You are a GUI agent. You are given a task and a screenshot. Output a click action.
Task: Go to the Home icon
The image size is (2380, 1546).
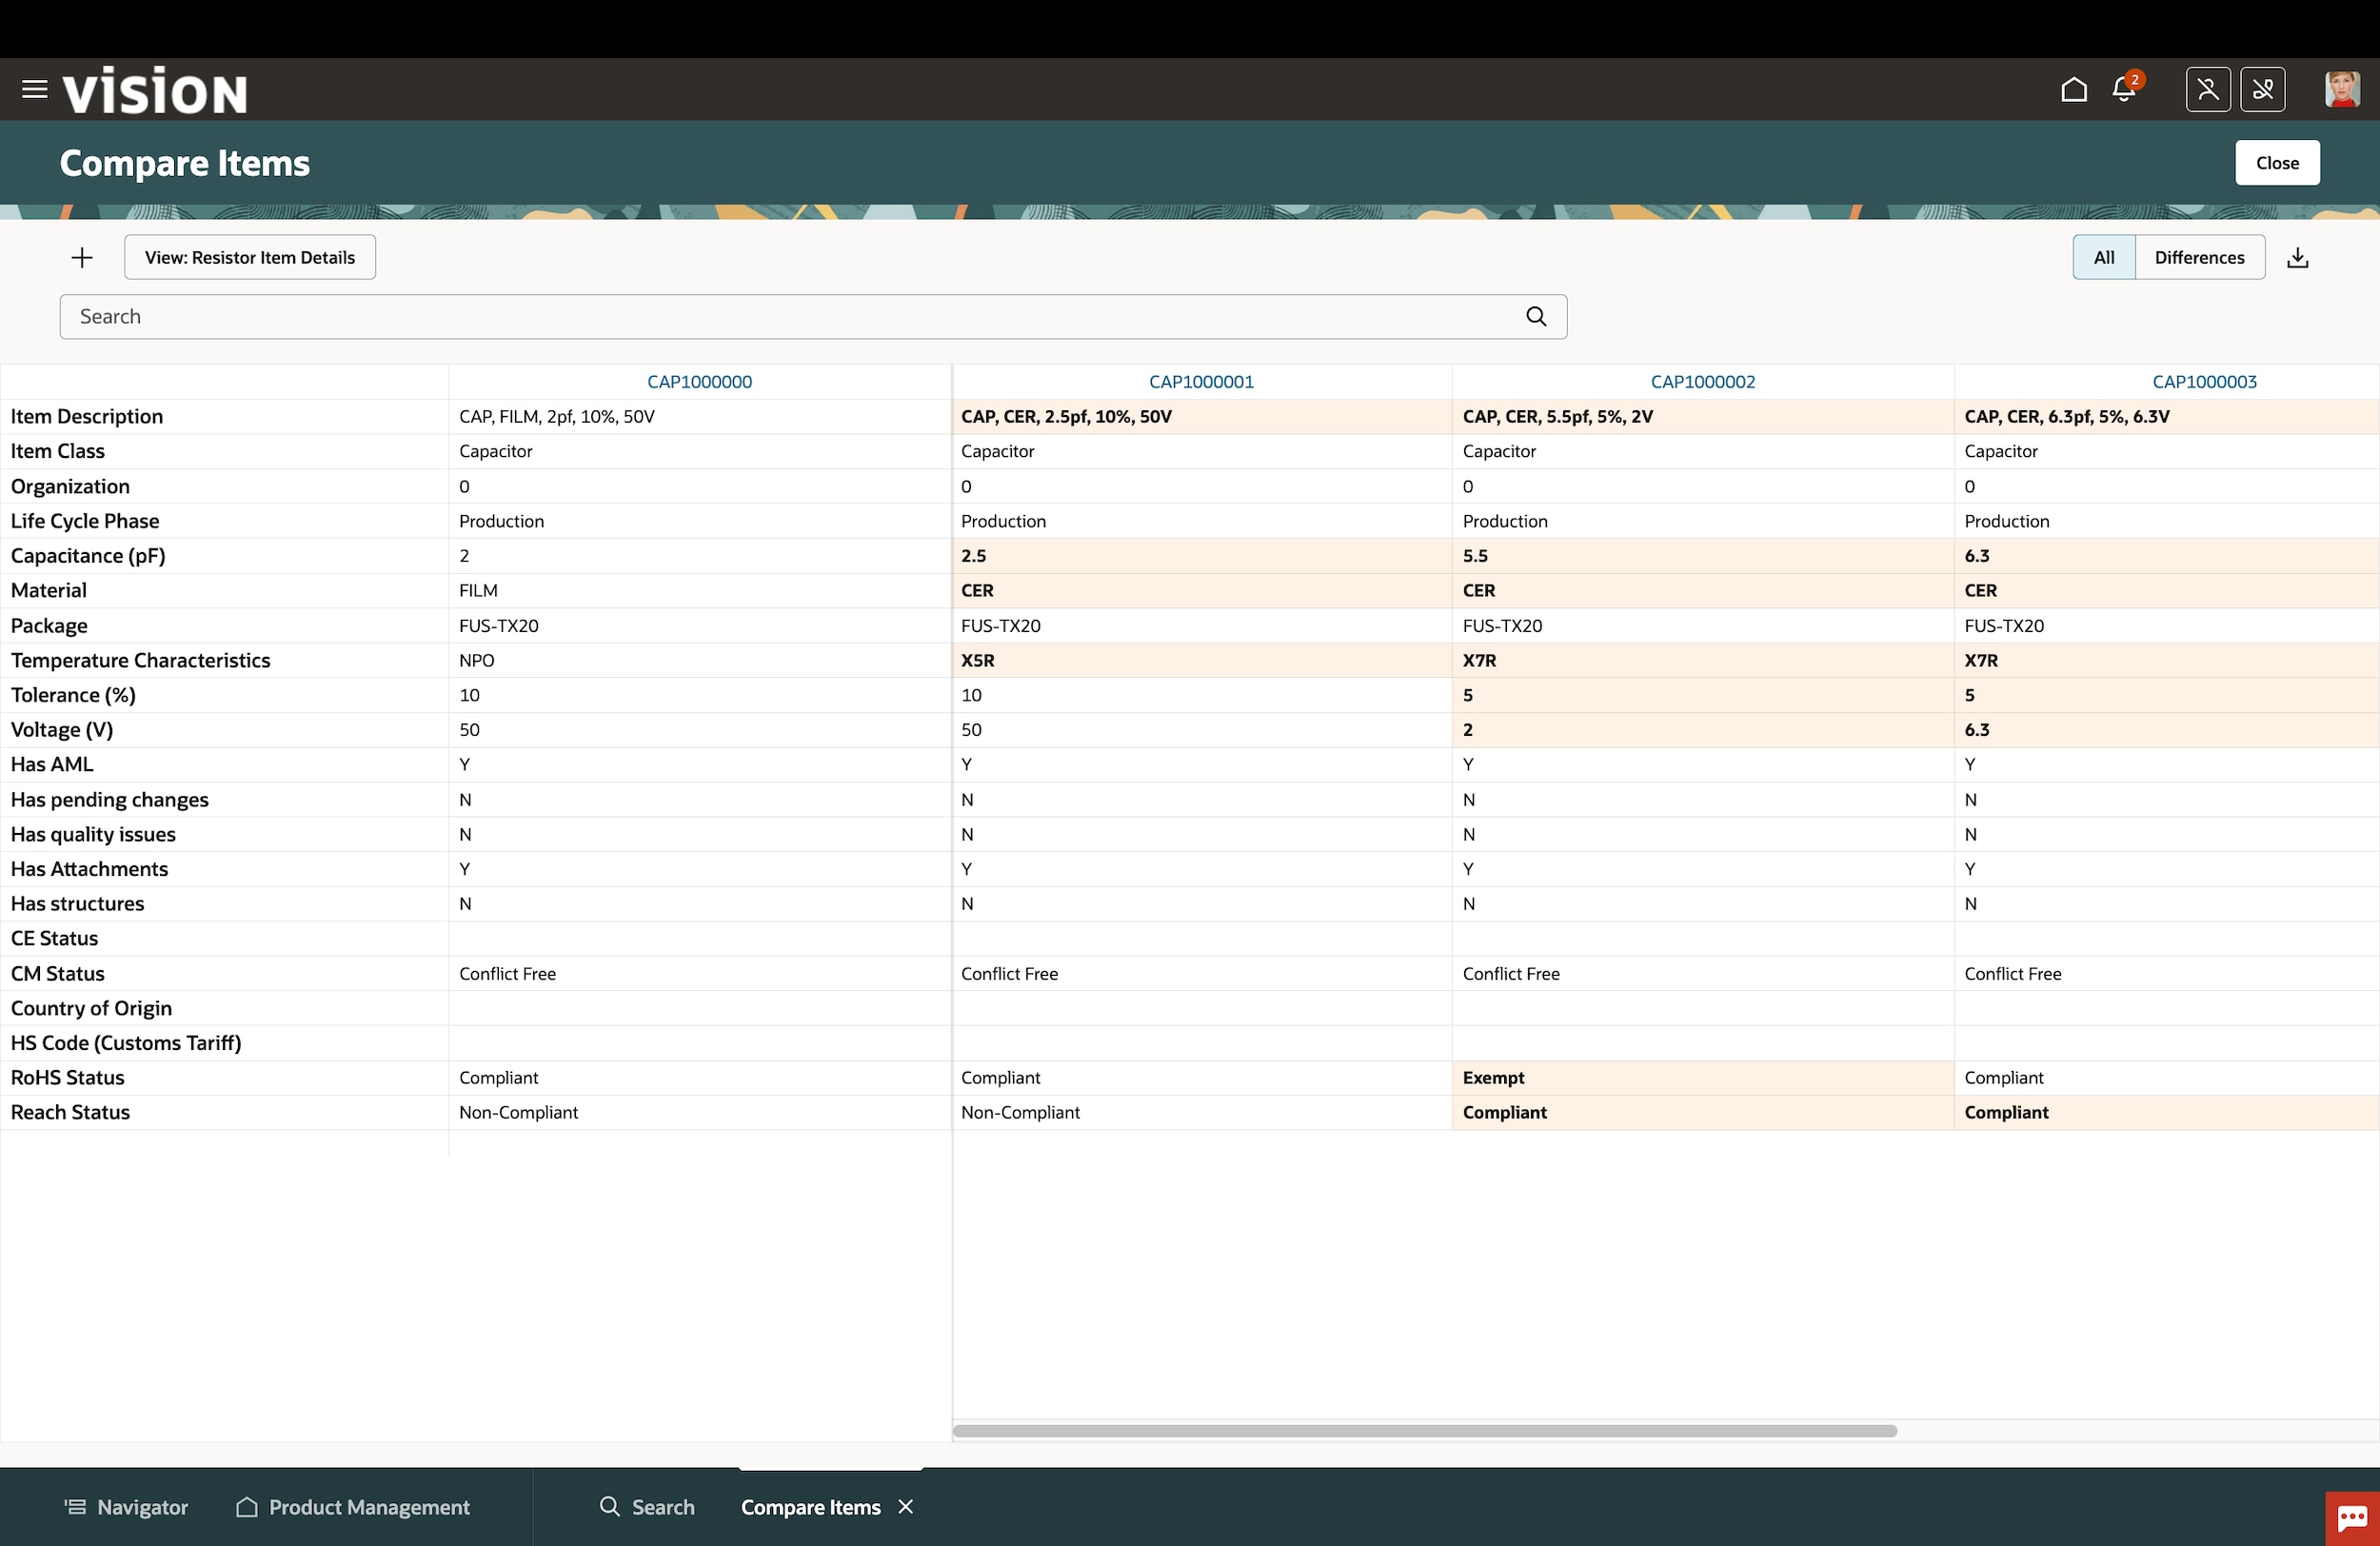[x=2074, y=90]
